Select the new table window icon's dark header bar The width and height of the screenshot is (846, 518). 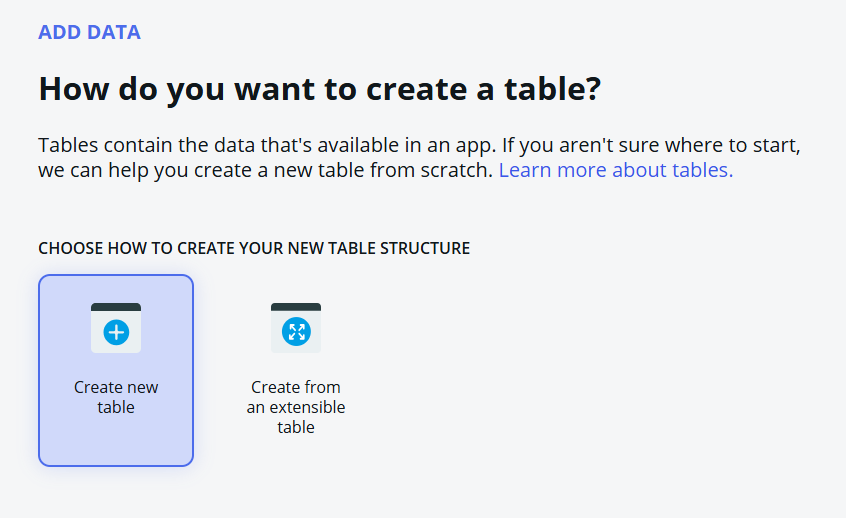click(116, 307)
